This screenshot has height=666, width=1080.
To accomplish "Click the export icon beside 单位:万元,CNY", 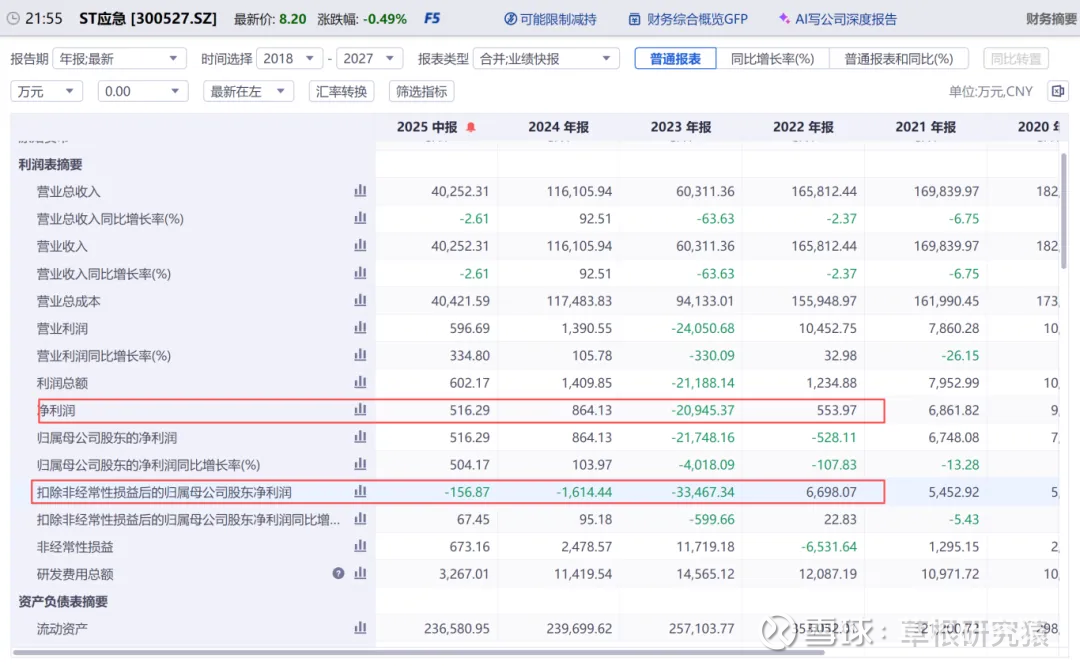I will tap(1057, 91).
